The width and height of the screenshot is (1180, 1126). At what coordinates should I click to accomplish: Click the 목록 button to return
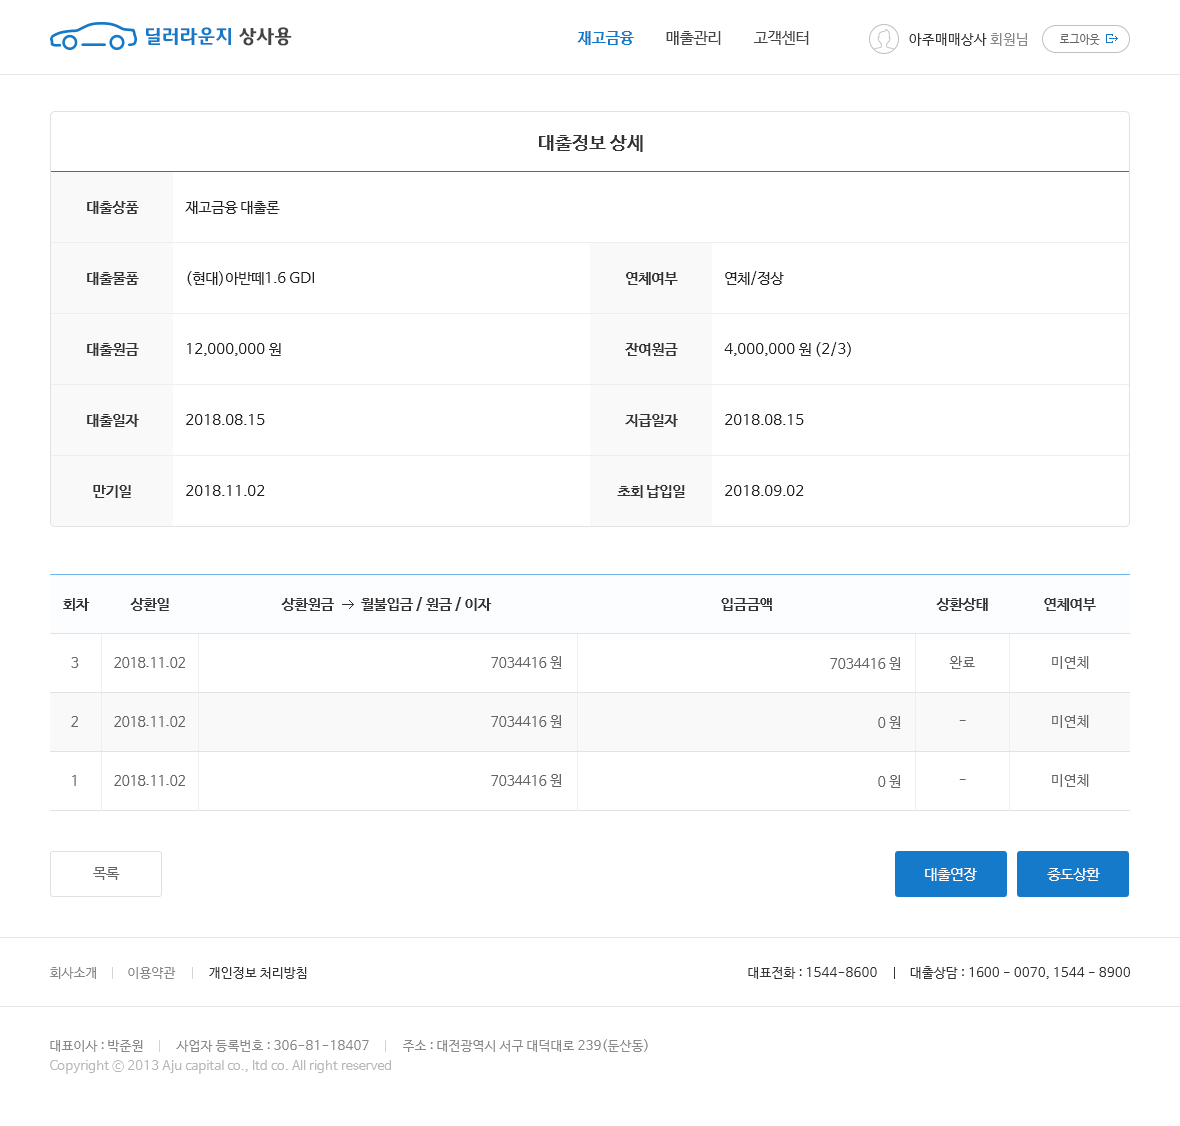105,873
